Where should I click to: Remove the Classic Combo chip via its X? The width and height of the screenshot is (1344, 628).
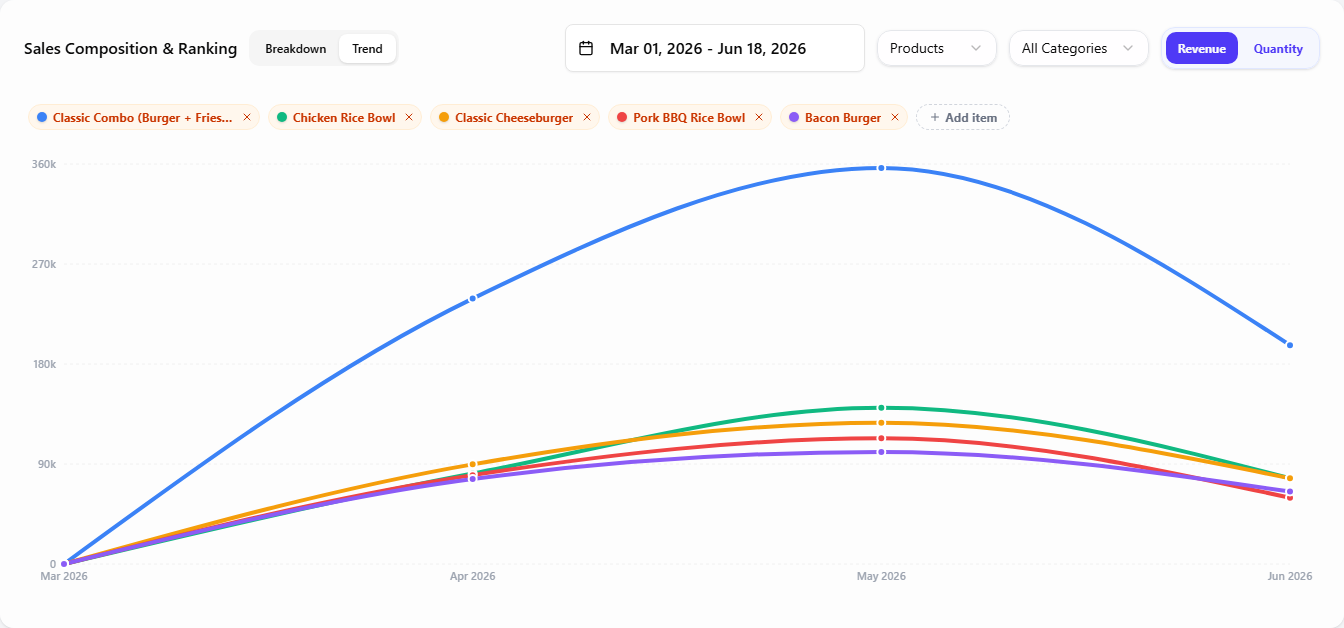(247, 117)
